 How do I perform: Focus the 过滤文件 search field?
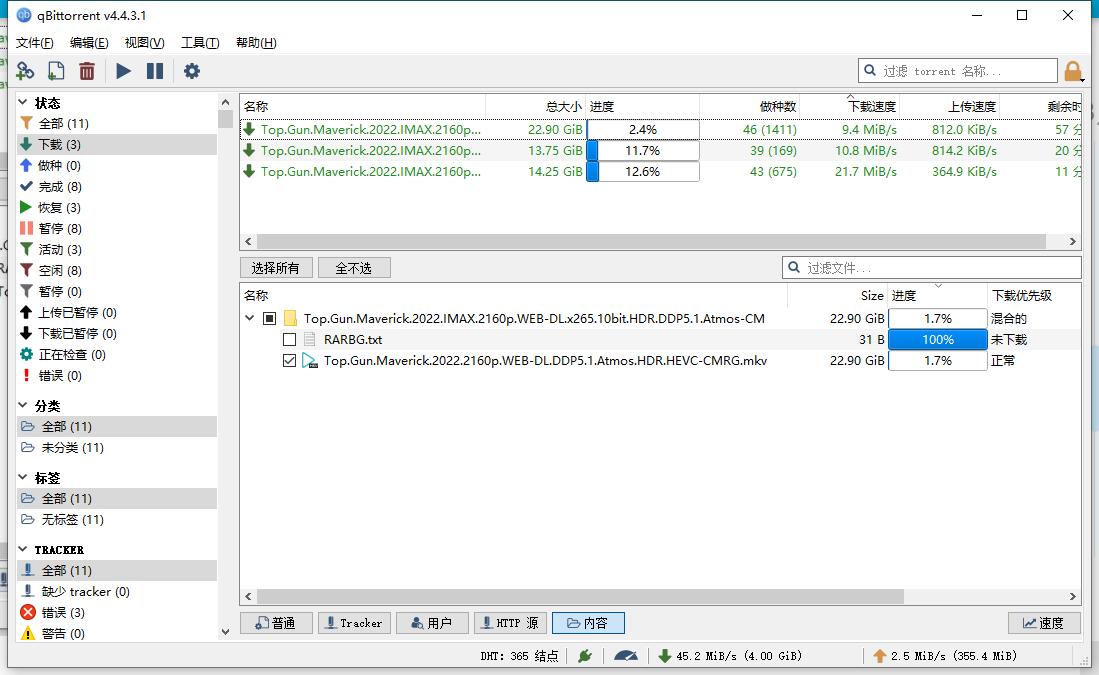[x=931, y=268]
